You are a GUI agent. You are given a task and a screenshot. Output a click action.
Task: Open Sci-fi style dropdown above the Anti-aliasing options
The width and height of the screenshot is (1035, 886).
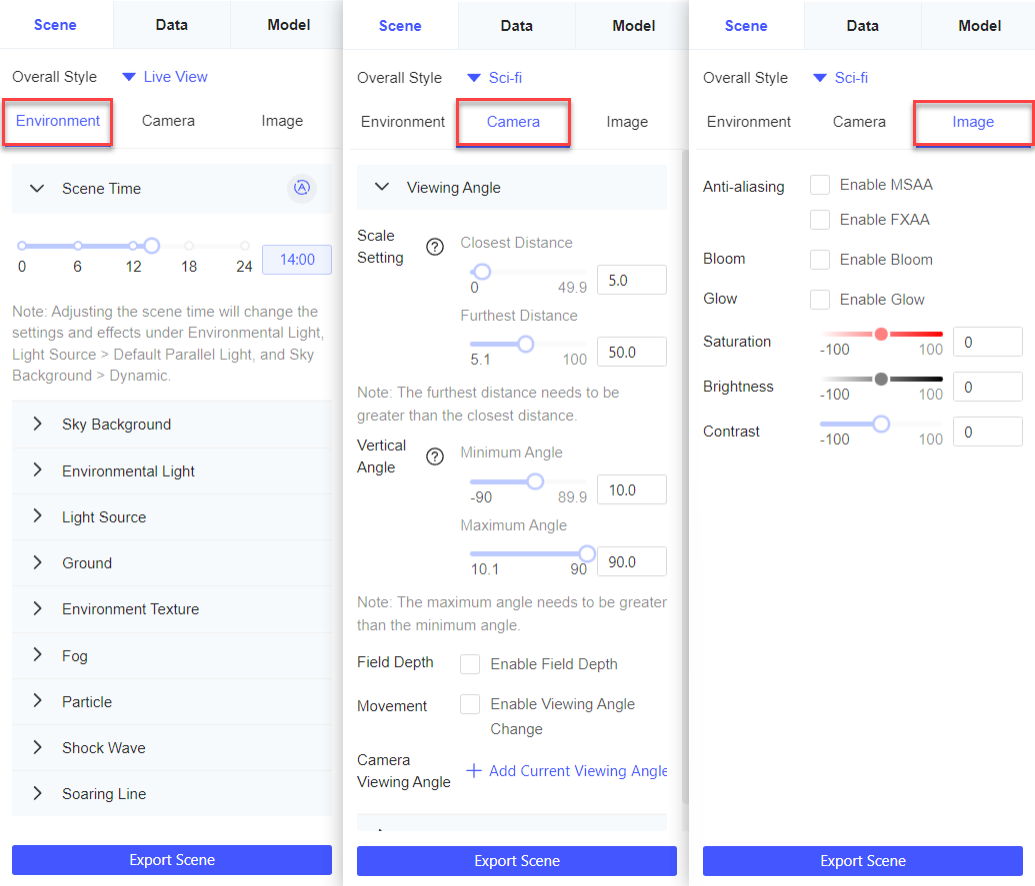(840, 78)
